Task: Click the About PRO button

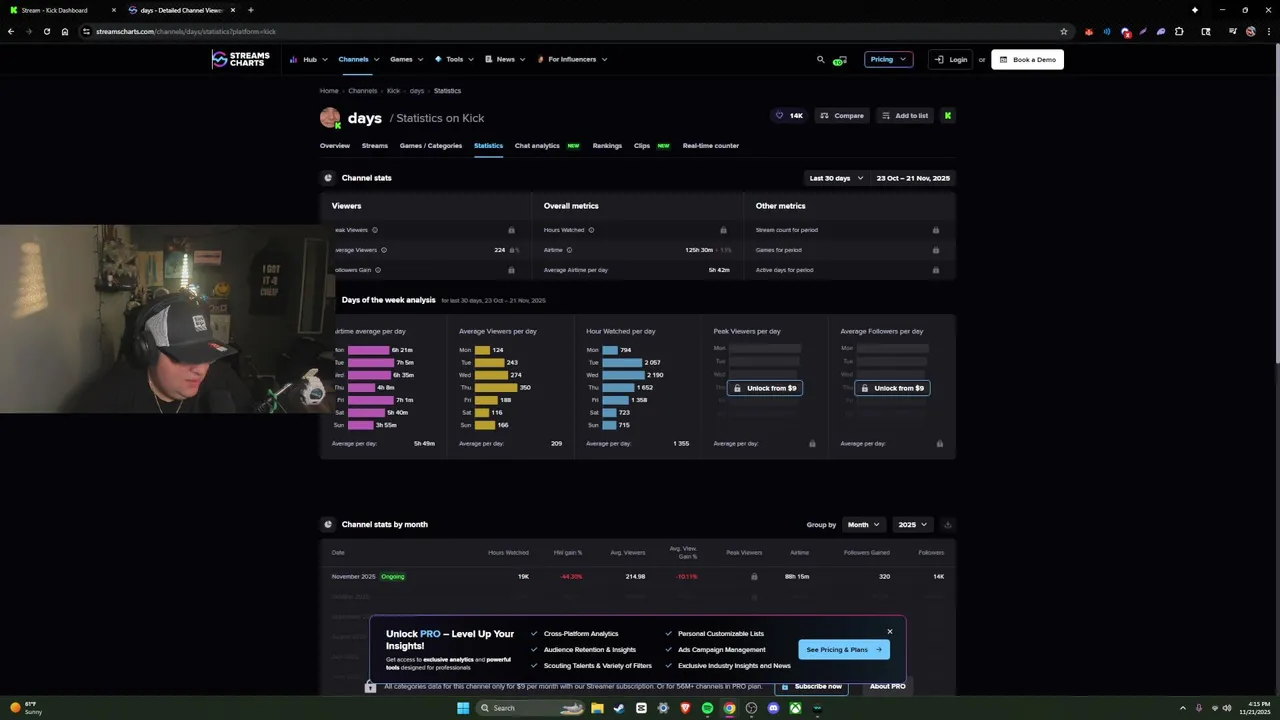Action: point(887,686)
